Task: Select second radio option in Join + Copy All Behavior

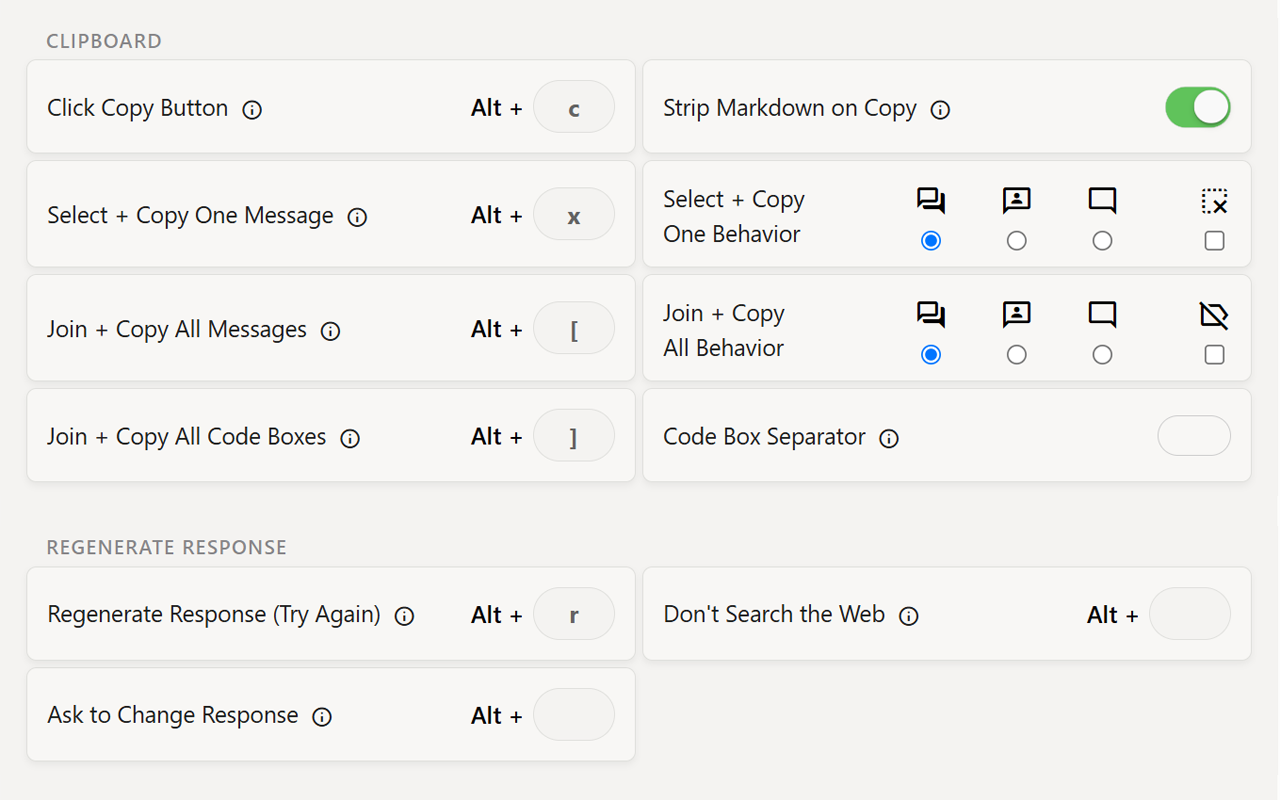Action: (1017, 355)
